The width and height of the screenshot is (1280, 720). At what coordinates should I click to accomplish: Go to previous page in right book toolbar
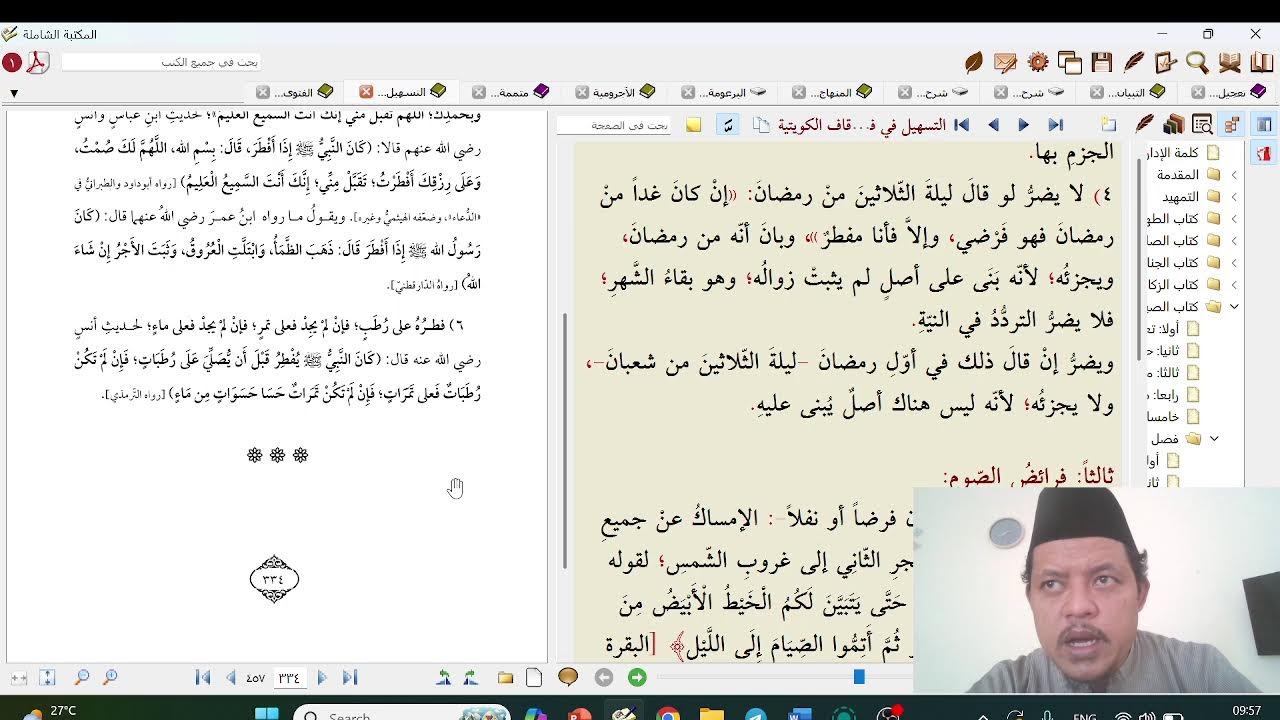click(993, 125)
